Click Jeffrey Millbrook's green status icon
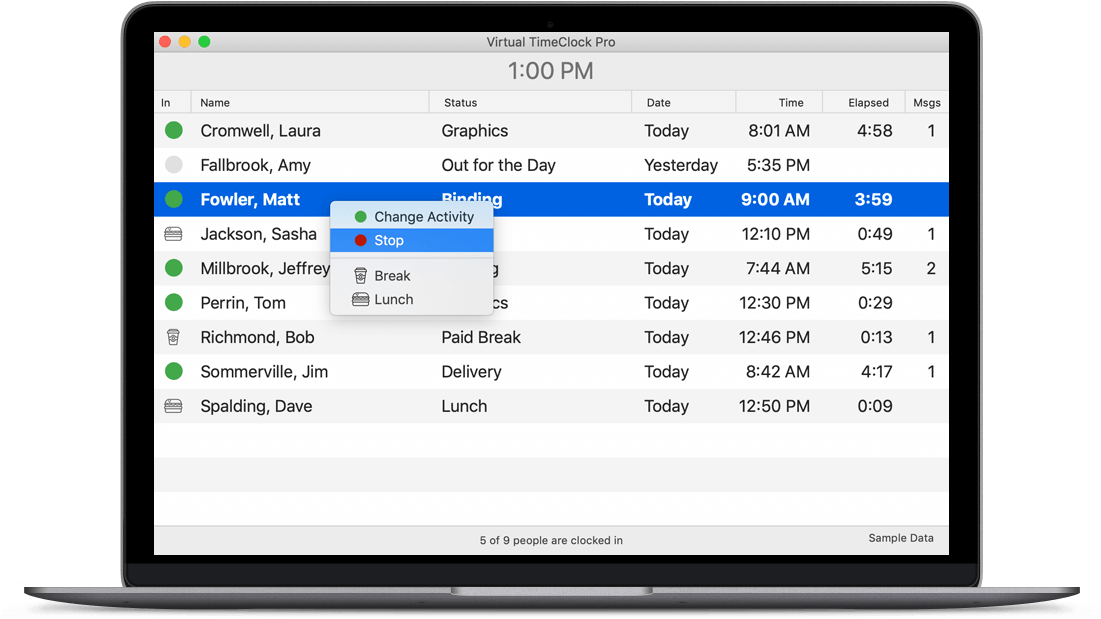1101x619 pixels. 174,268
